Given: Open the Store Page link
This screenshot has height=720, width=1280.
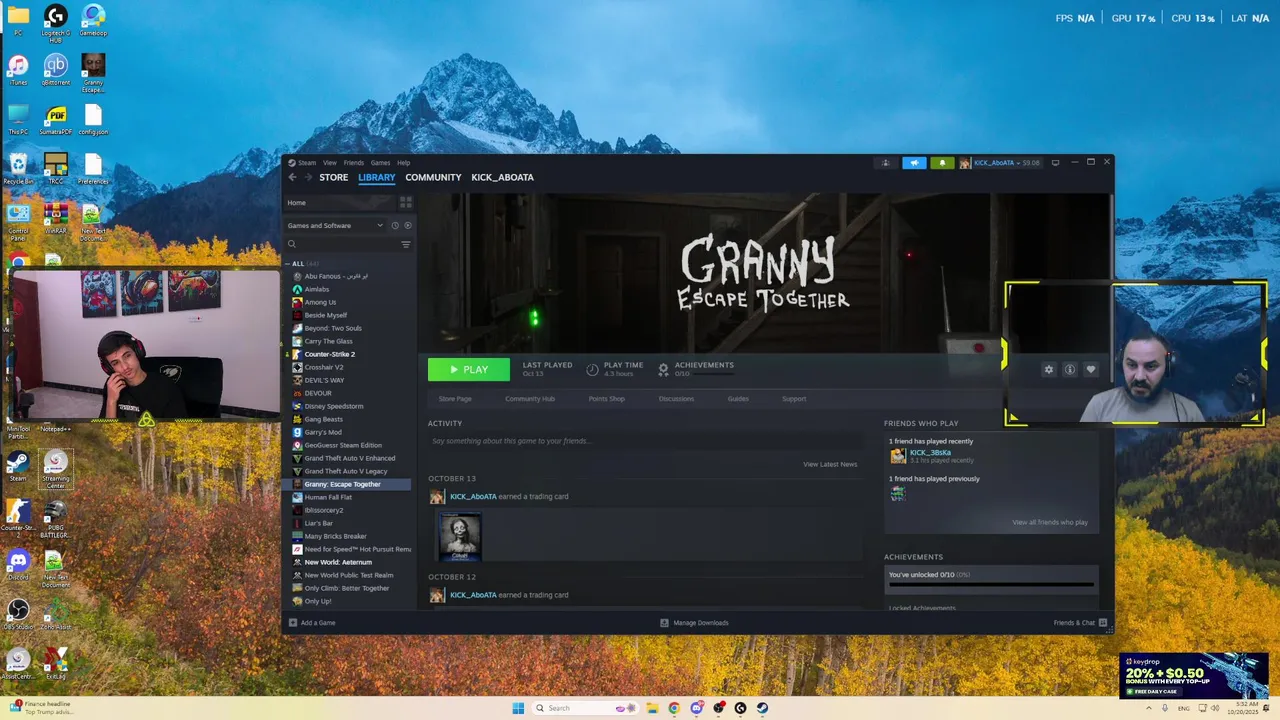Looking at the screenshot, I should tap(455, 399).
